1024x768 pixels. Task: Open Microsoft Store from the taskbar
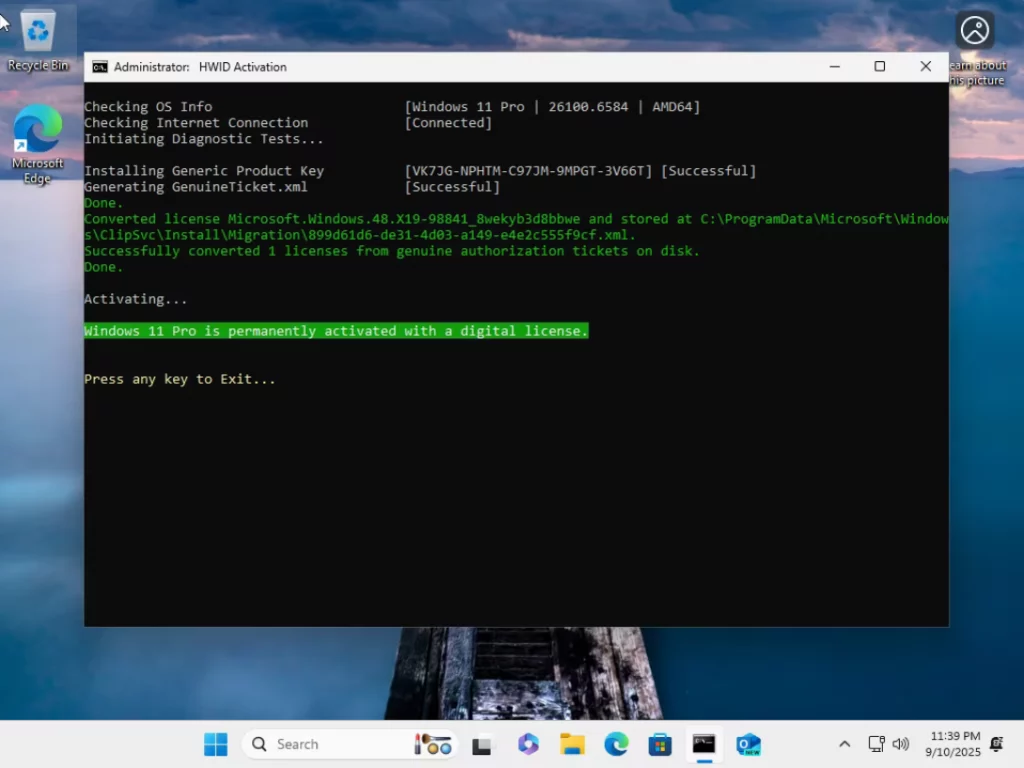[x=660, y=744]
